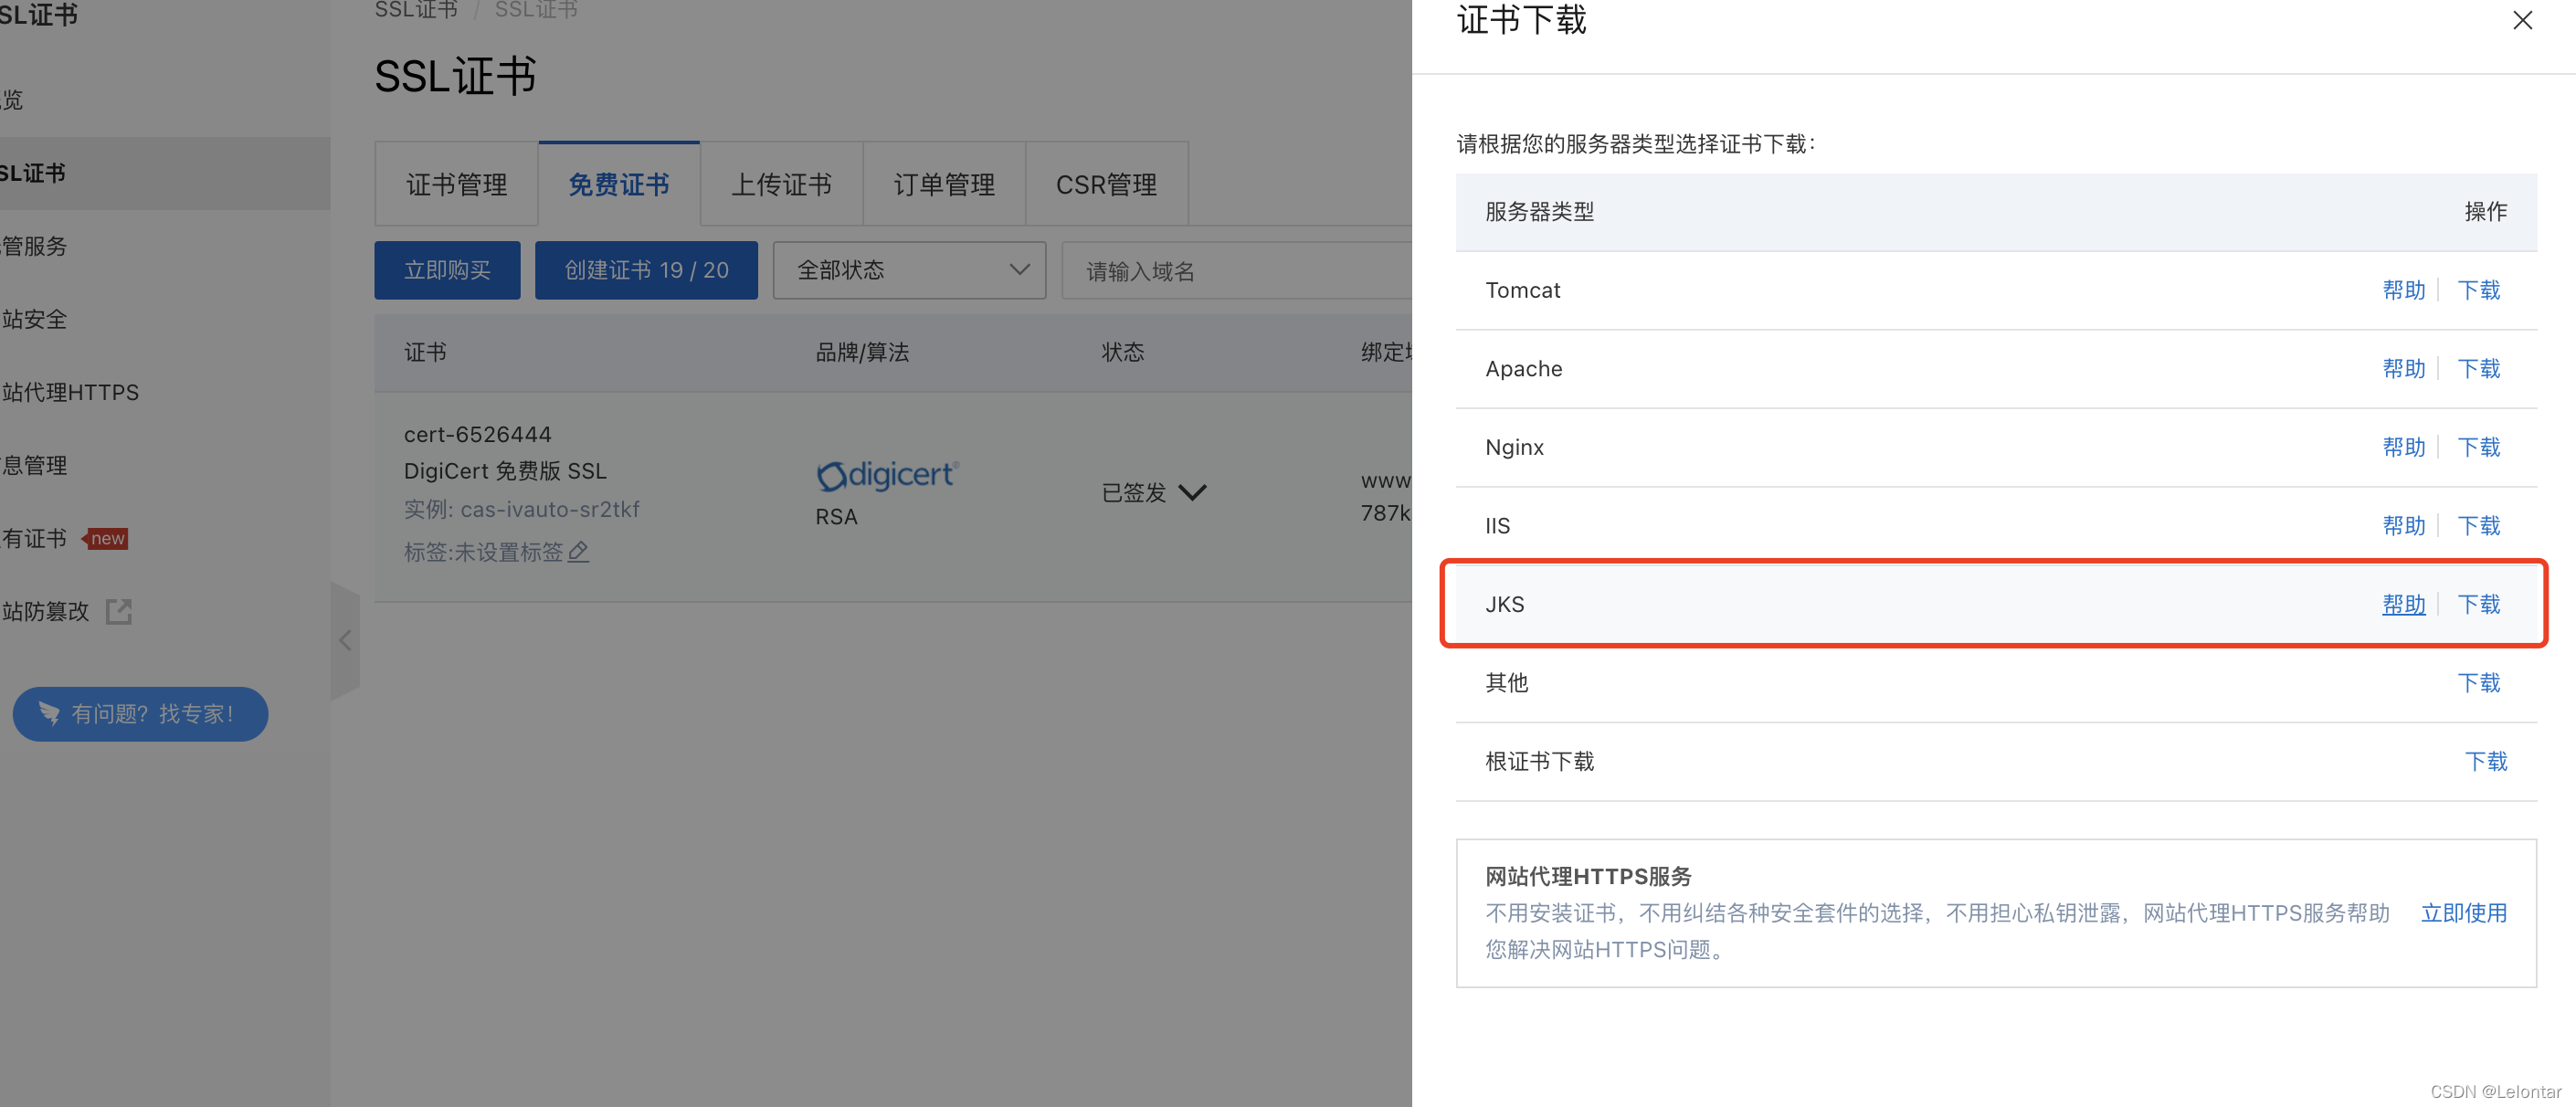This screenshot has height=1107, width=2576.
Task: Click the 'new' badge in sidebar
Action: [x=107, y=538]
